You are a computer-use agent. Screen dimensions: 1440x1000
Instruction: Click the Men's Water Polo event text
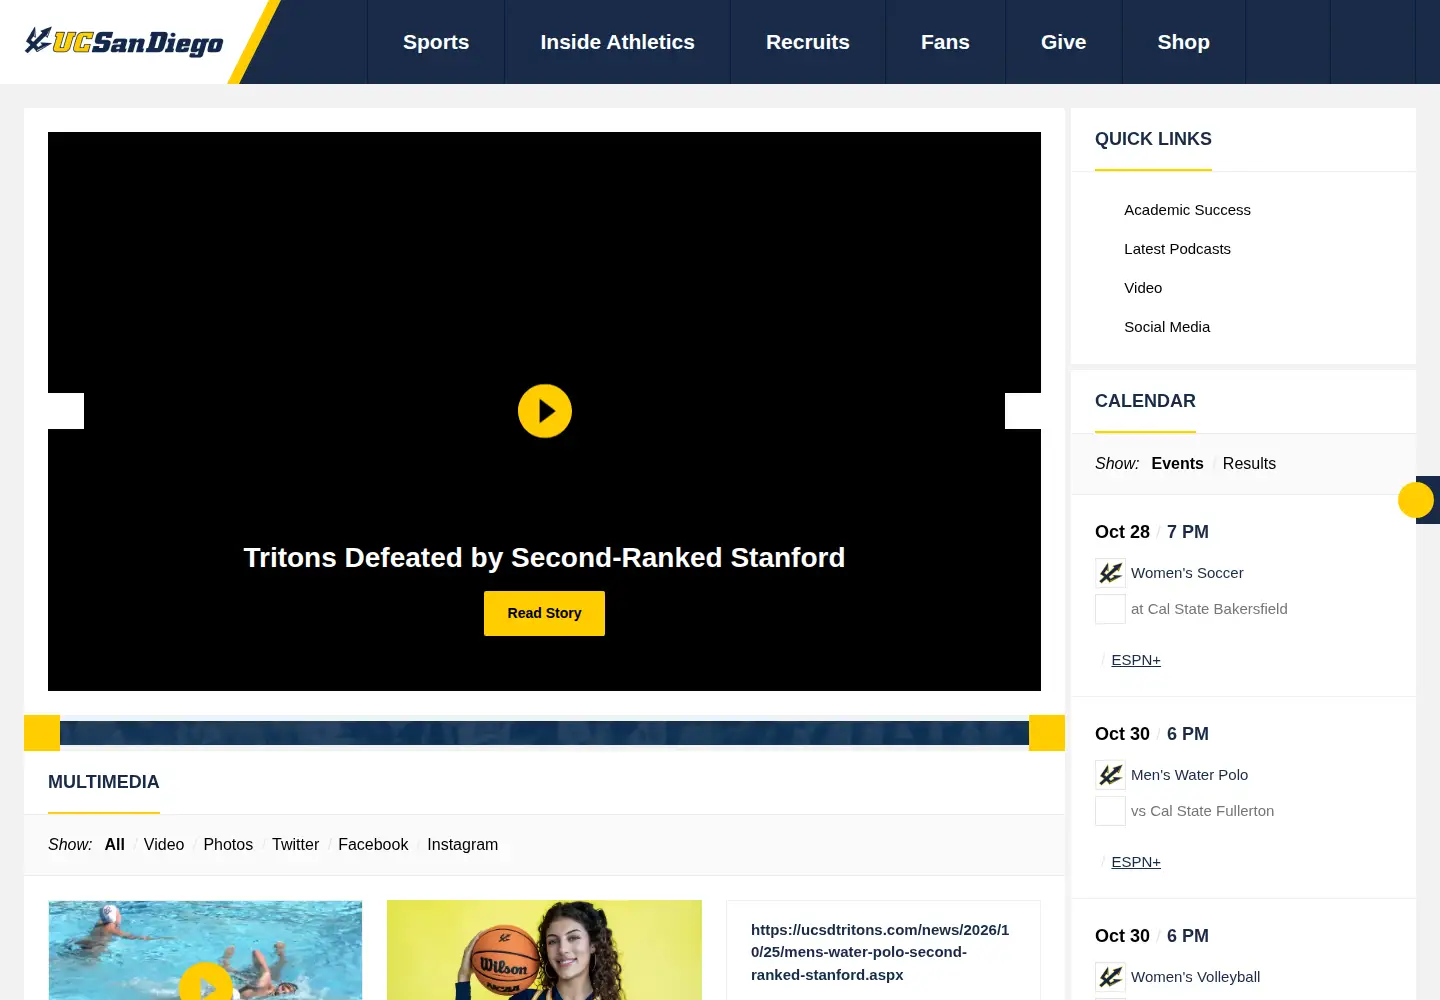click(x=1189, y=775)
